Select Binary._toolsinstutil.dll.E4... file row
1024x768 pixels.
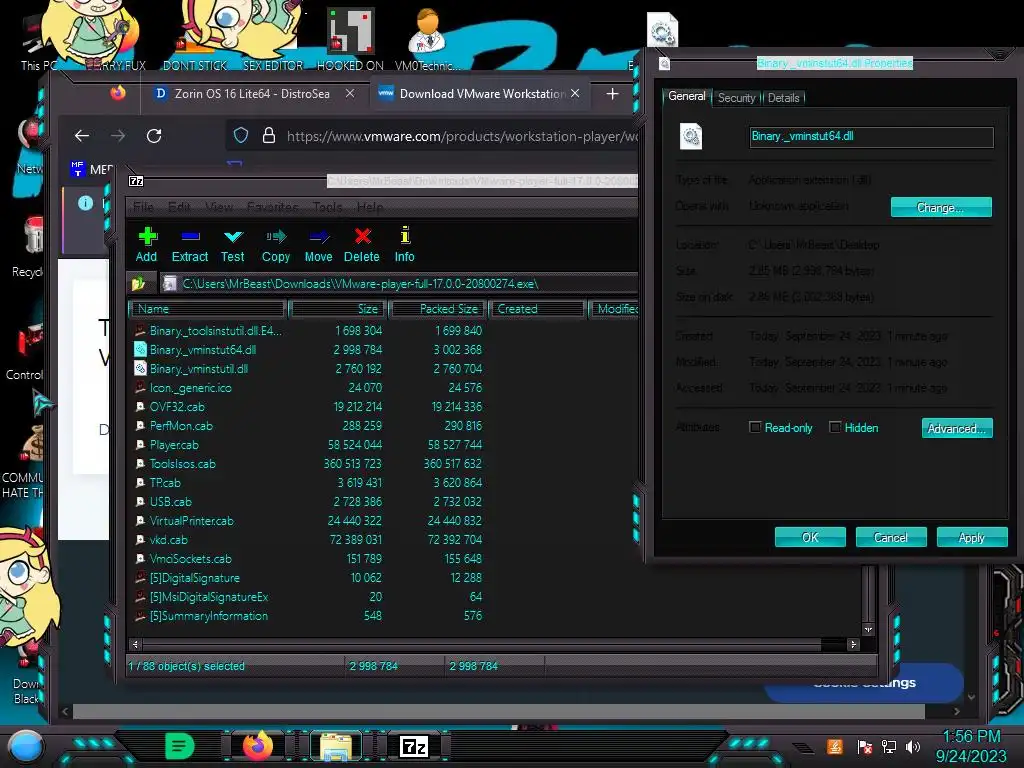(x=216, y=330)
